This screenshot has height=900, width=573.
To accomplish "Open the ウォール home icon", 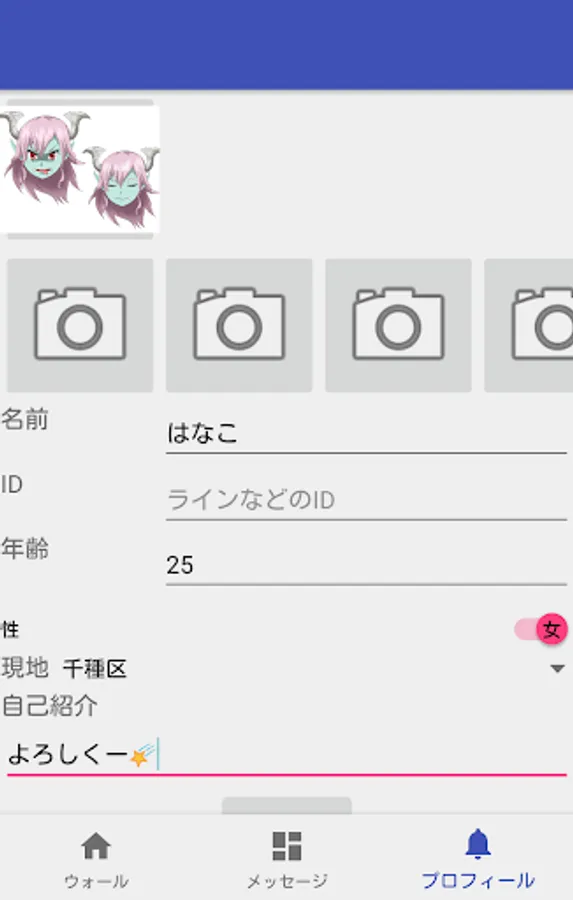I will pos(96,846).
